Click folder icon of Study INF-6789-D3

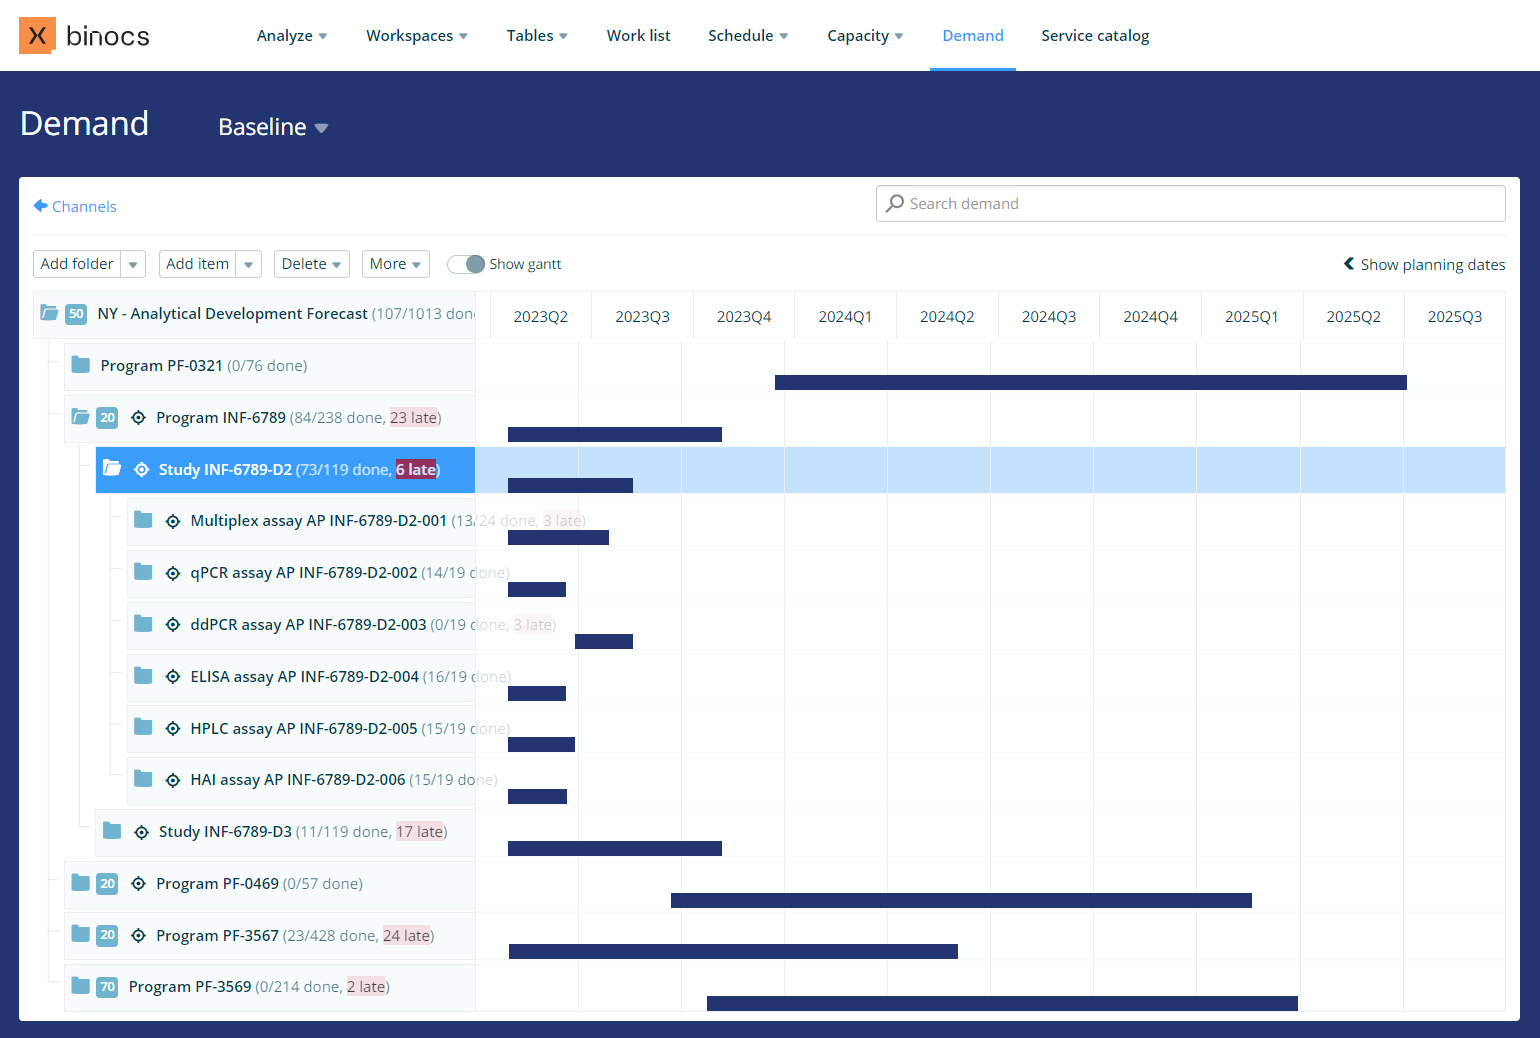tap(112, 831)
